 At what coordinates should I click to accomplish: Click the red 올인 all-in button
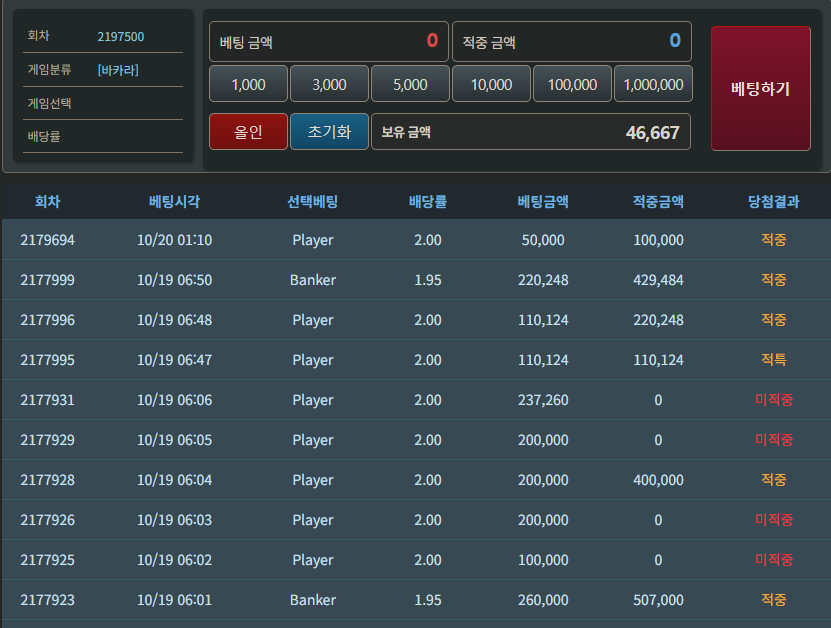(x=248, y=131)
